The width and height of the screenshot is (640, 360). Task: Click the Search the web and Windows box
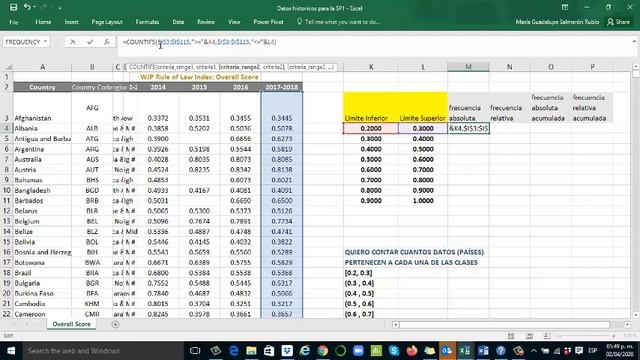pyautogui.click(x=102, y=351)
